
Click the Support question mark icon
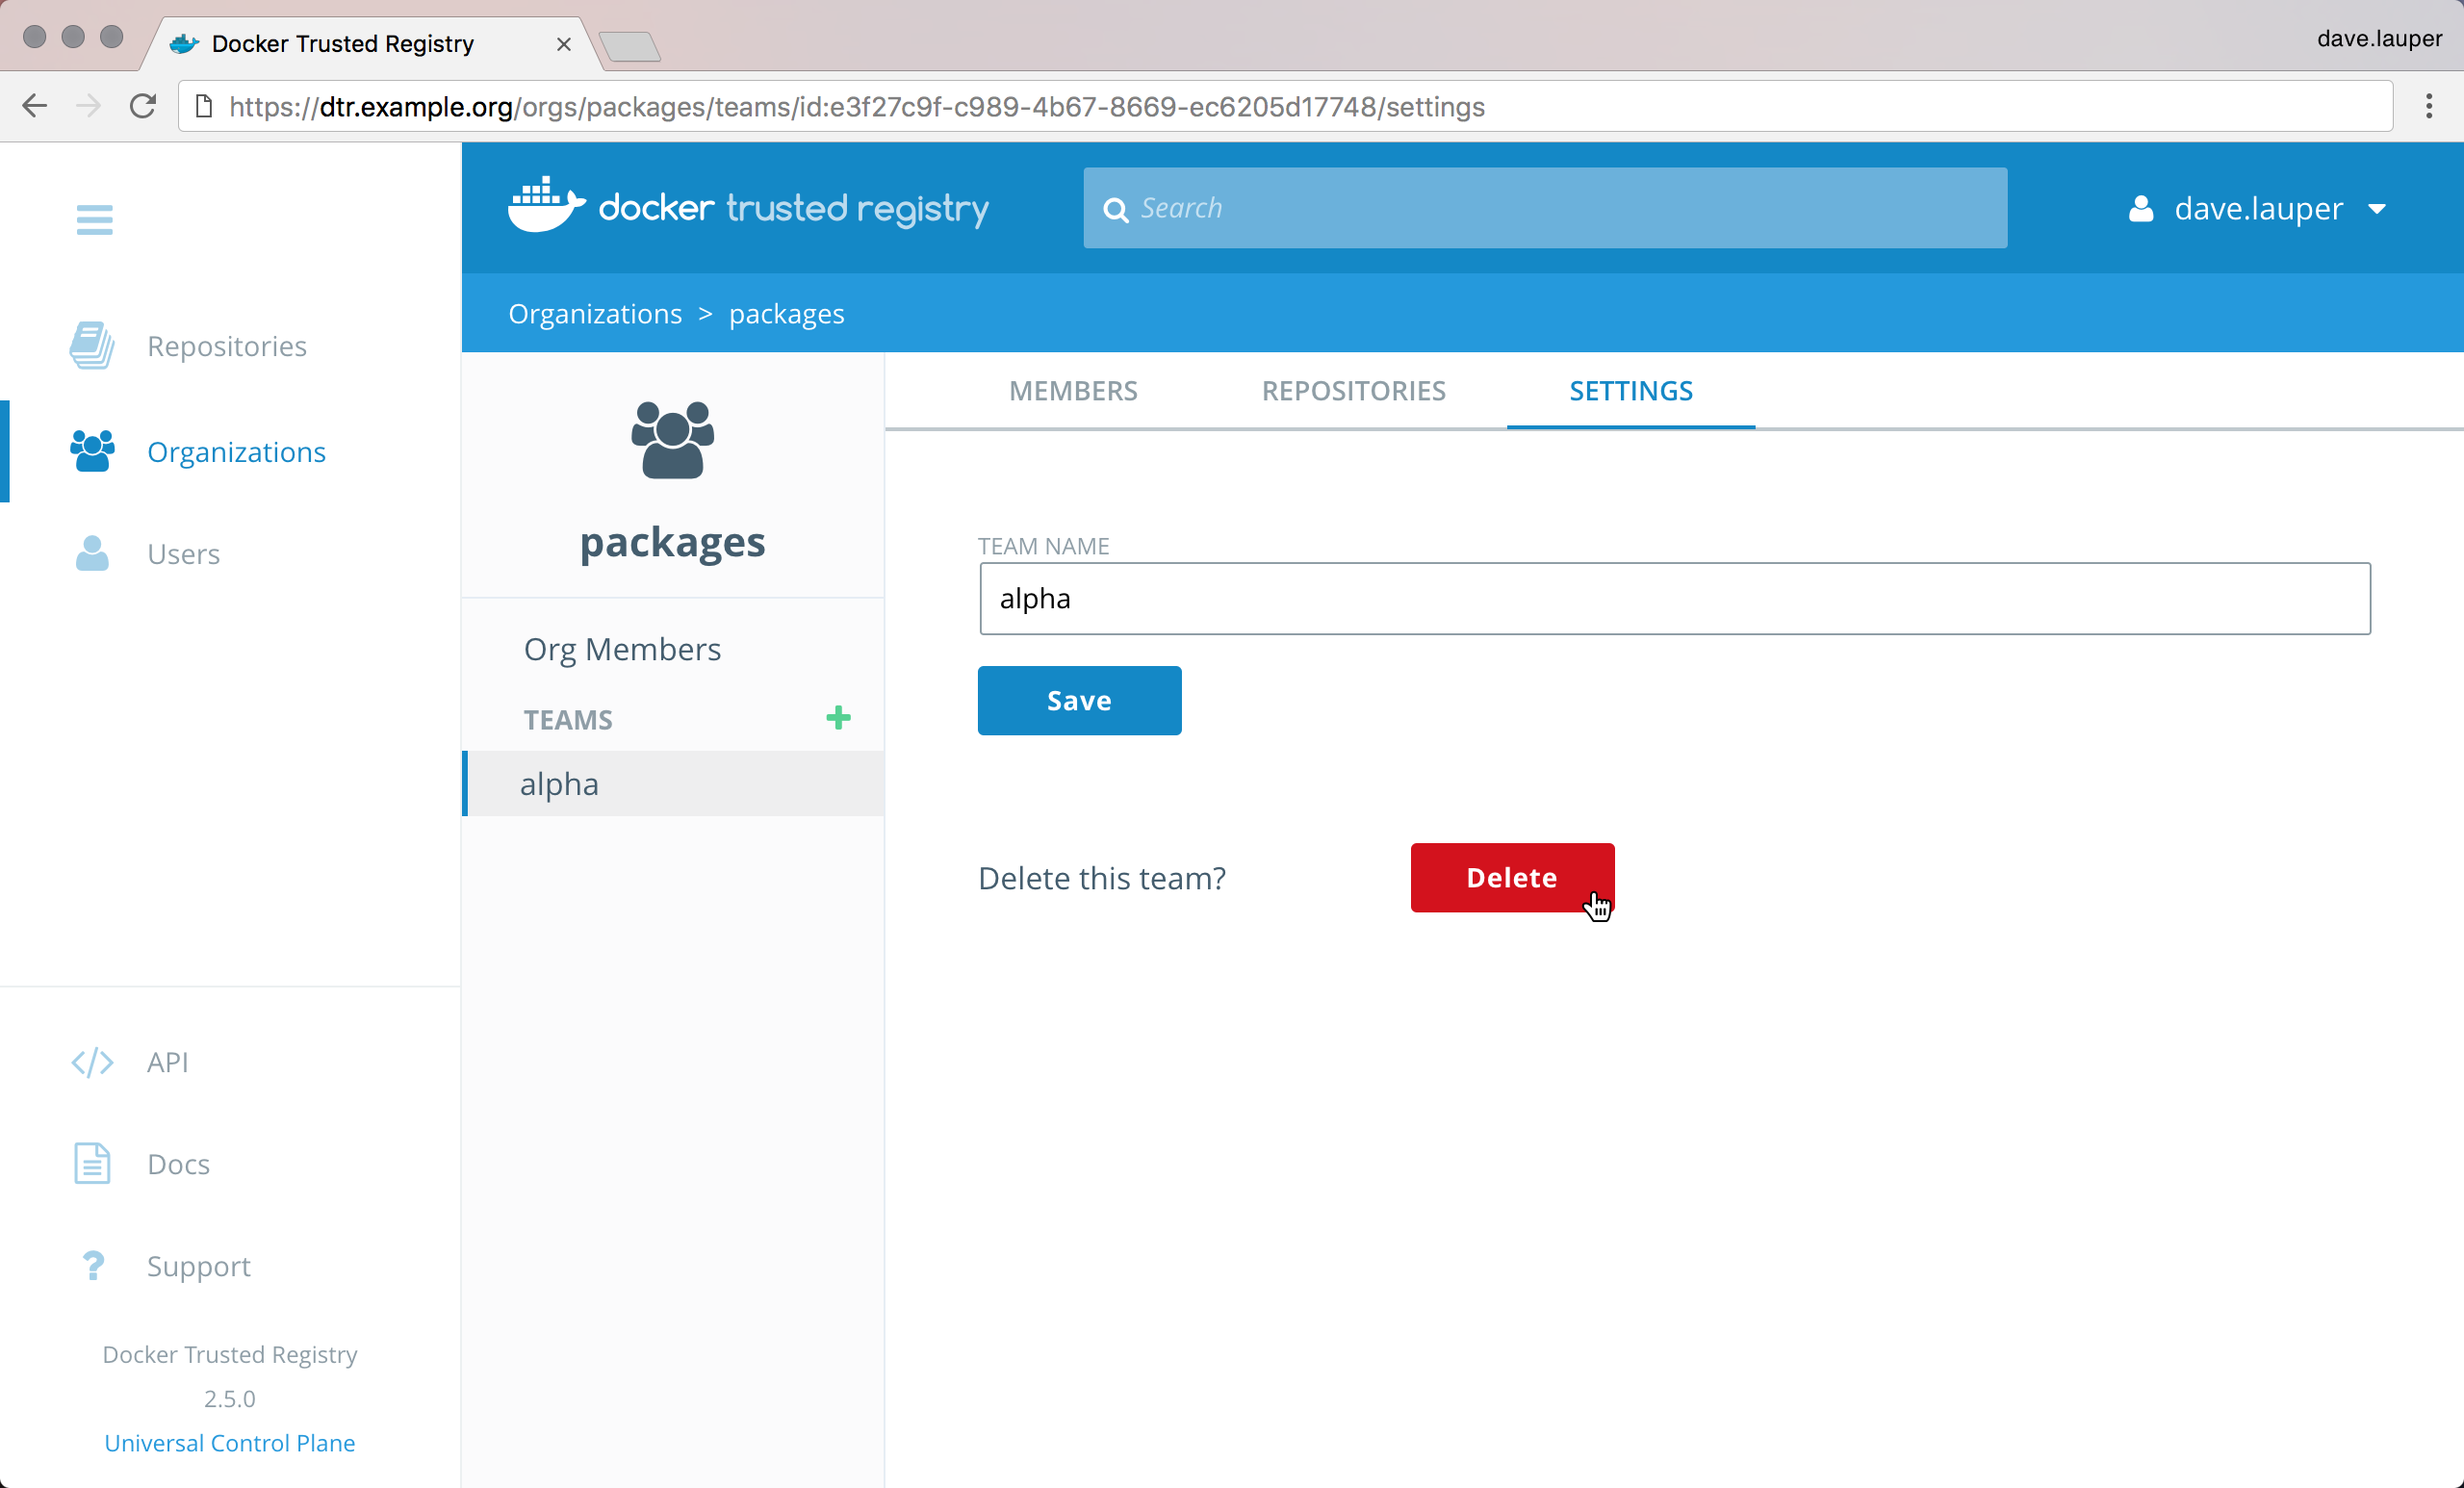coord(92,1266)
